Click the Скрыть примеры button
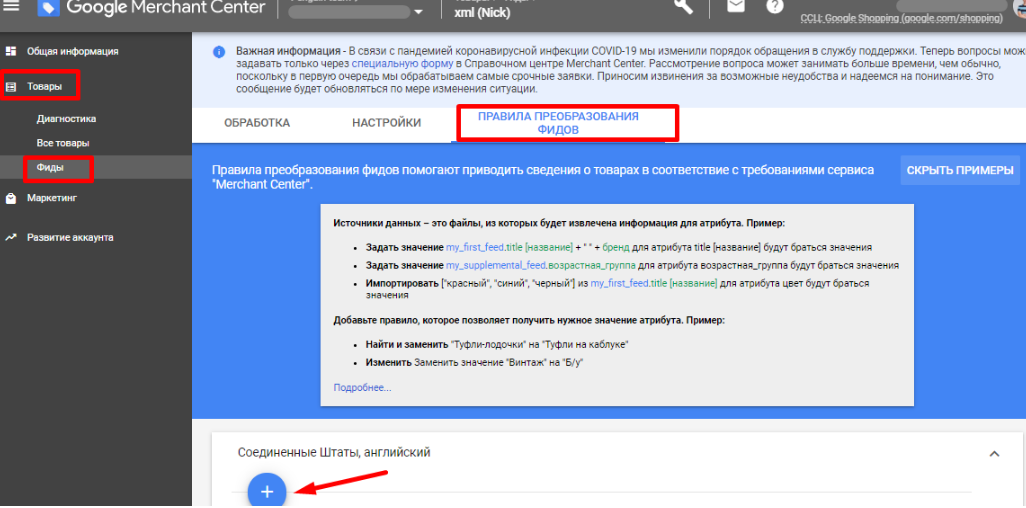The width and height of the screenshot is (1026, 508). point(960,170)
